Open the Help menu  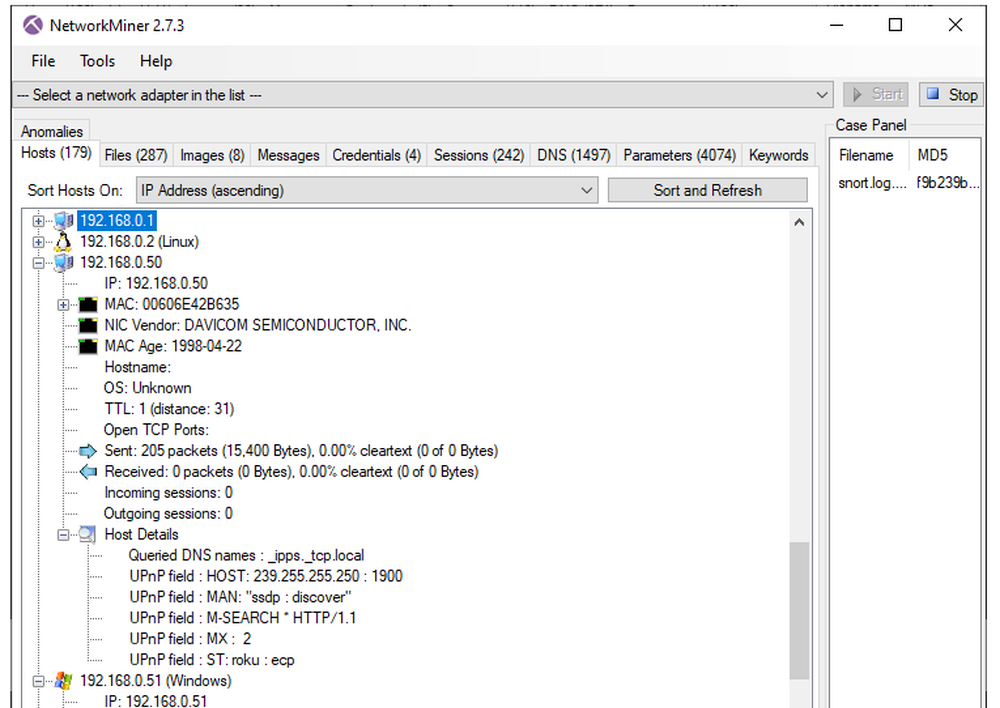(156, 61)
